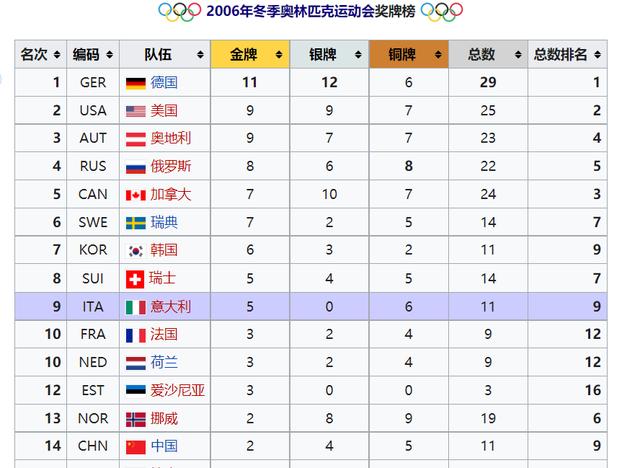Sort table by 银牌 column arrows
Viewport: 640px width, 468px height.
[358, 54]
